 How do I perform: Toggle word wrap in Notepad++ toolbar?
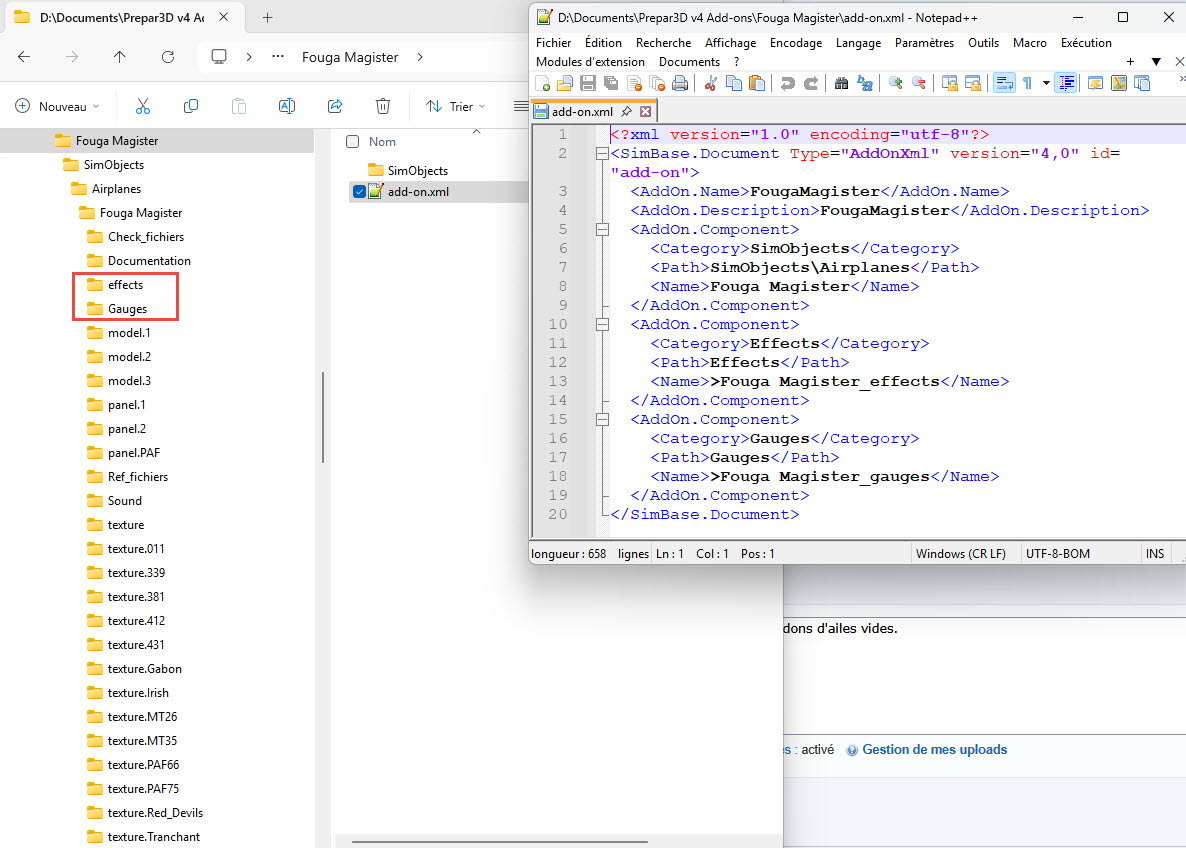point(1004,83)
